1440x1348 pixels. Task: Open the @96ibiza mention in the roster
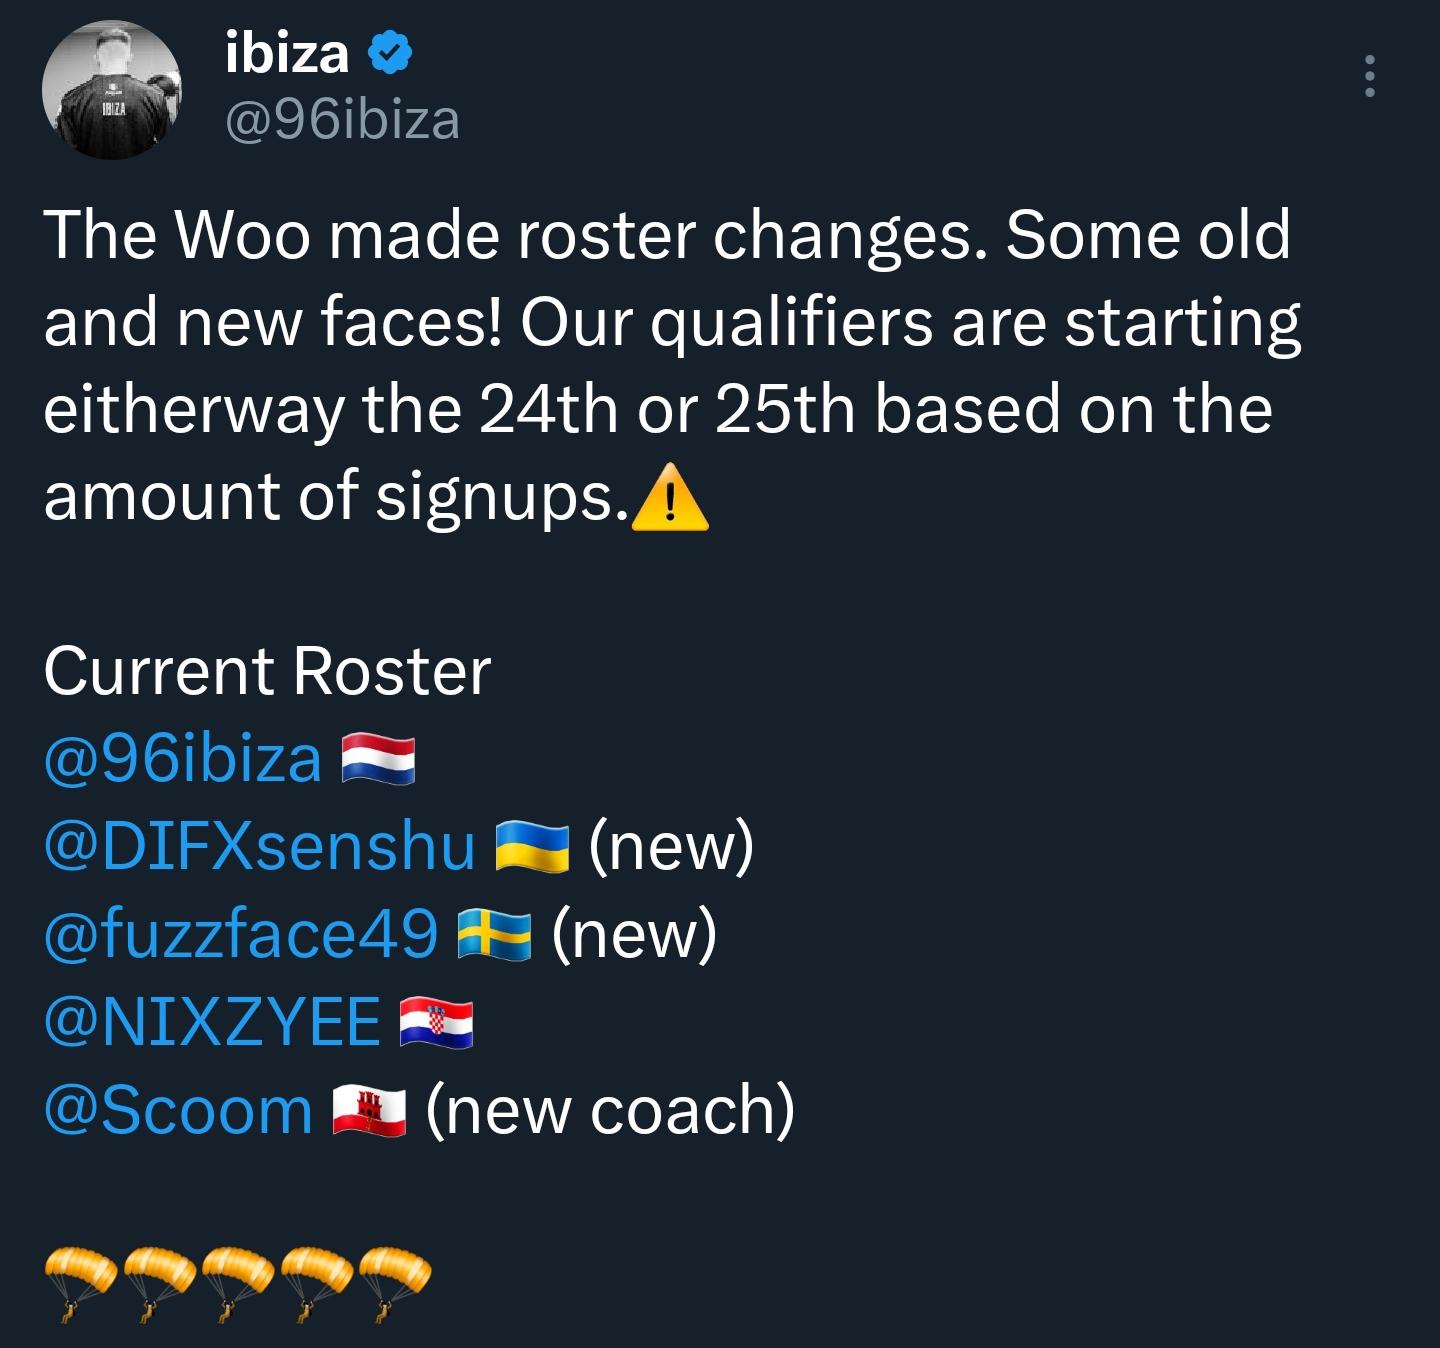coord(183,758)
